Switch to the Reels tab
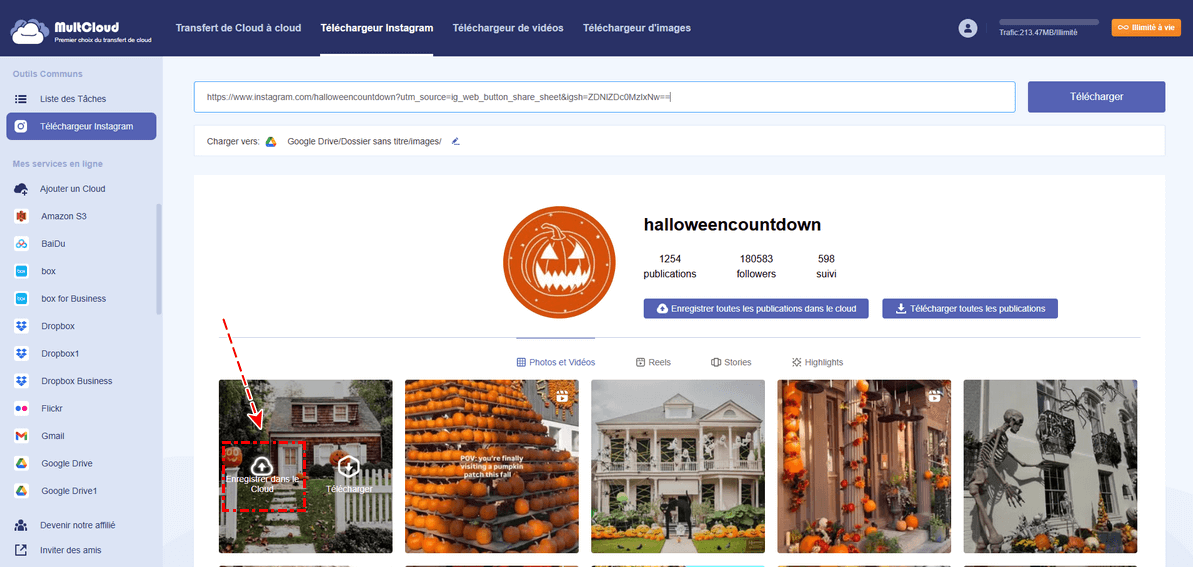 tap(654, 362)
